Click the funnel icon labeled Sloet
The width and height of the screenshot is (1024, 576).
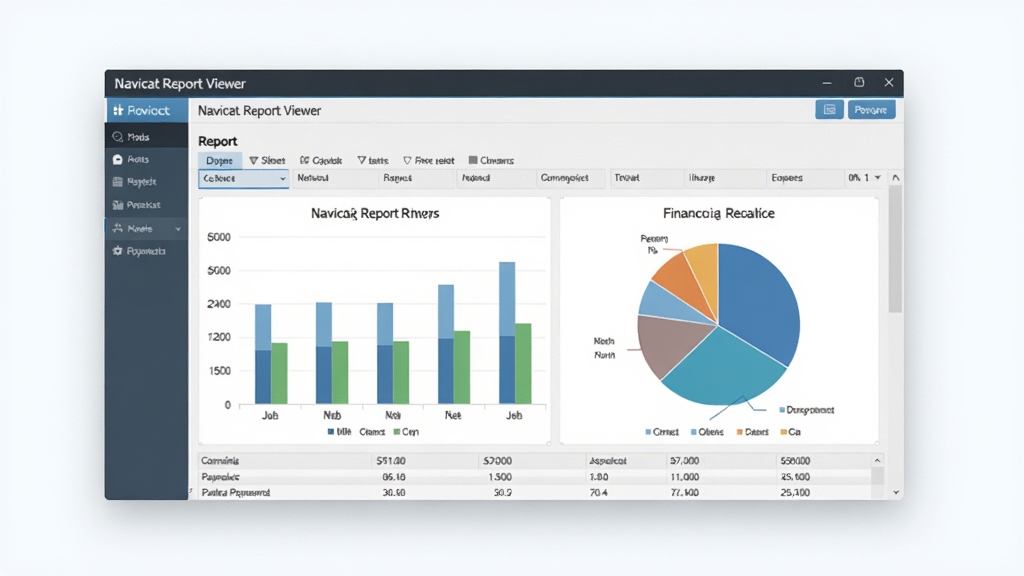(253, 160)
